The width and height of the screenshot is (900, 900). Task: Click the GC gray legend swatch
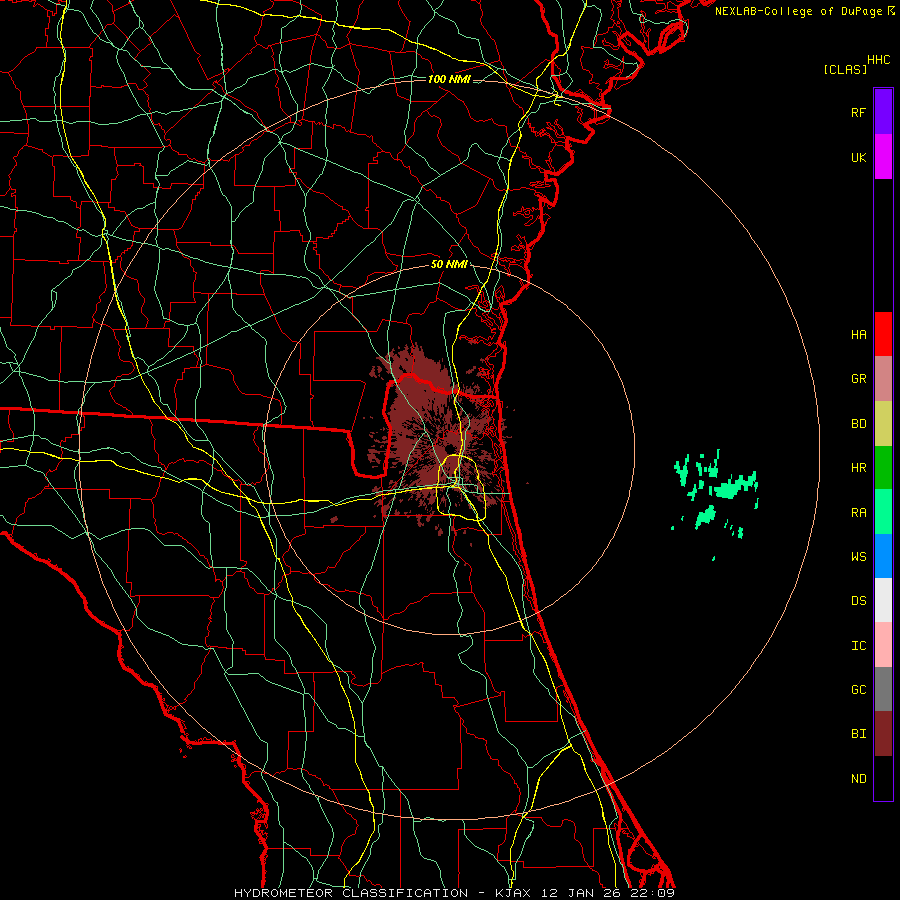[x=883, y=689]
